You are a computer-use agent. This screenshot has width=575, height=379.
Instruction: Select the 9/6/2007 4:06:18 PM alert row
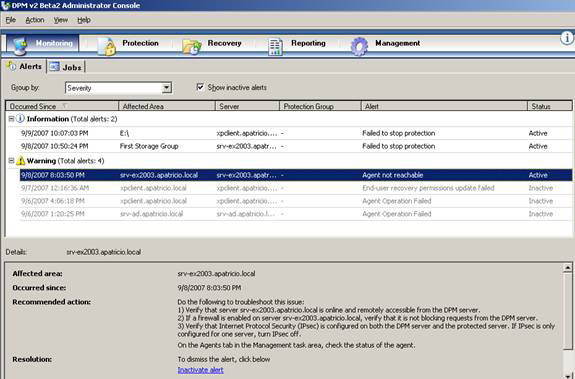296,201
